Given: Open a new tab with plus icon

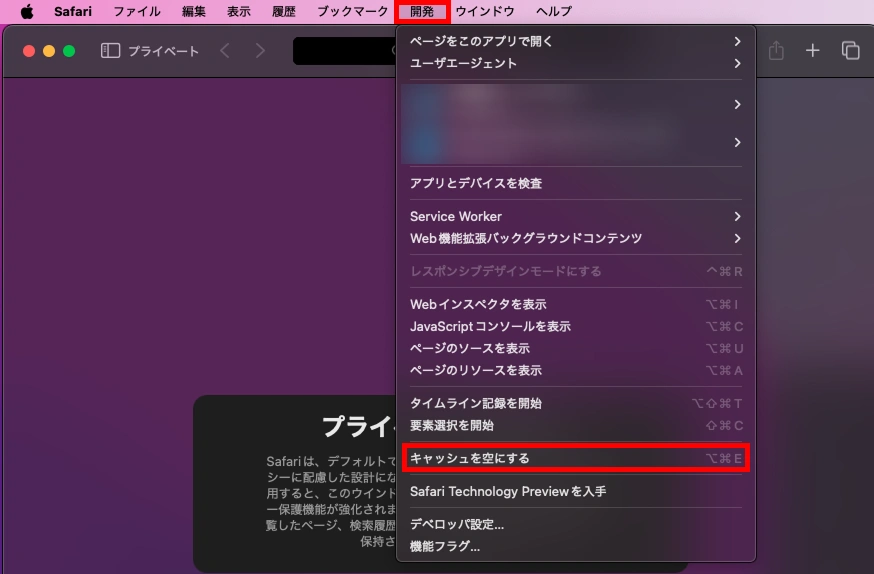Looking at the screenshot, I should 812,51.
